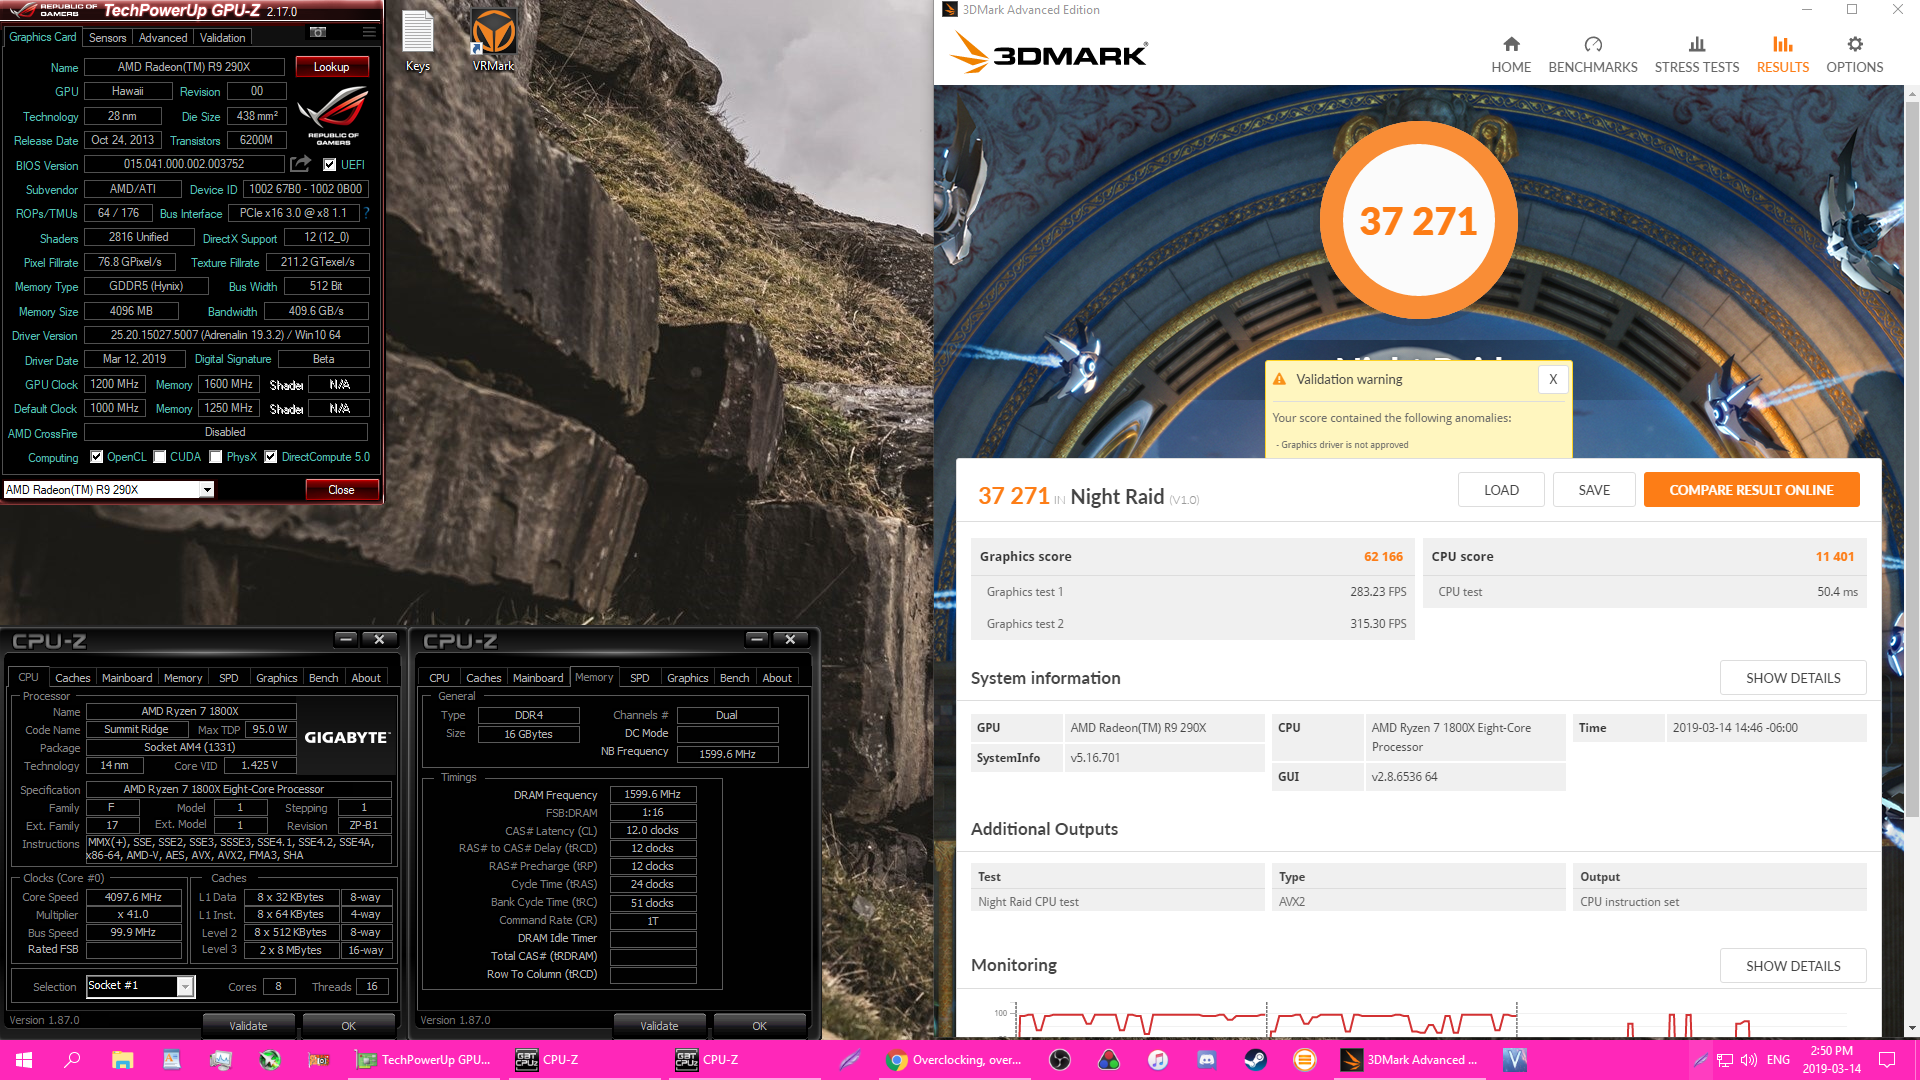Click SHOW DETAILS for Monitoring
1920x1080 pixels.
(x=1793, y=966)
